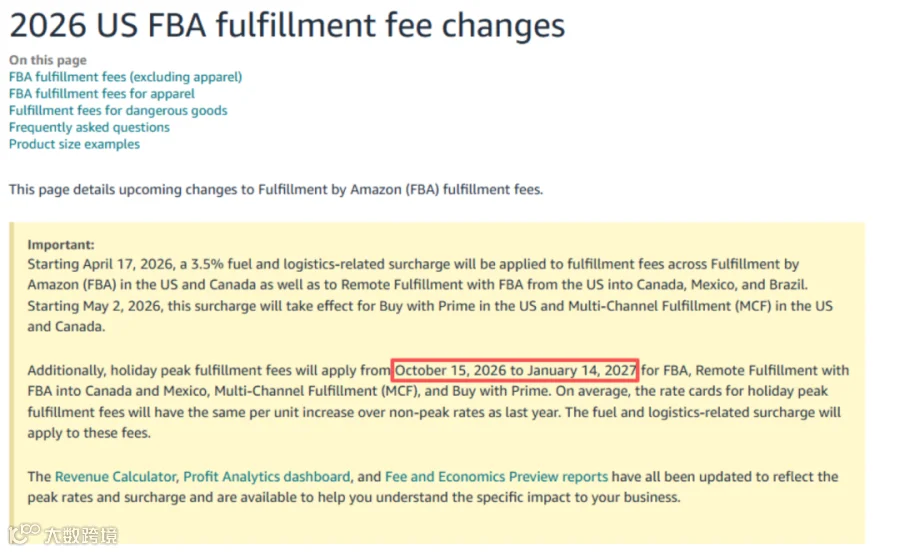Open Product size examples link
Image resolution: width=900 pixels, height=552 pixels.
coord(74,144)
